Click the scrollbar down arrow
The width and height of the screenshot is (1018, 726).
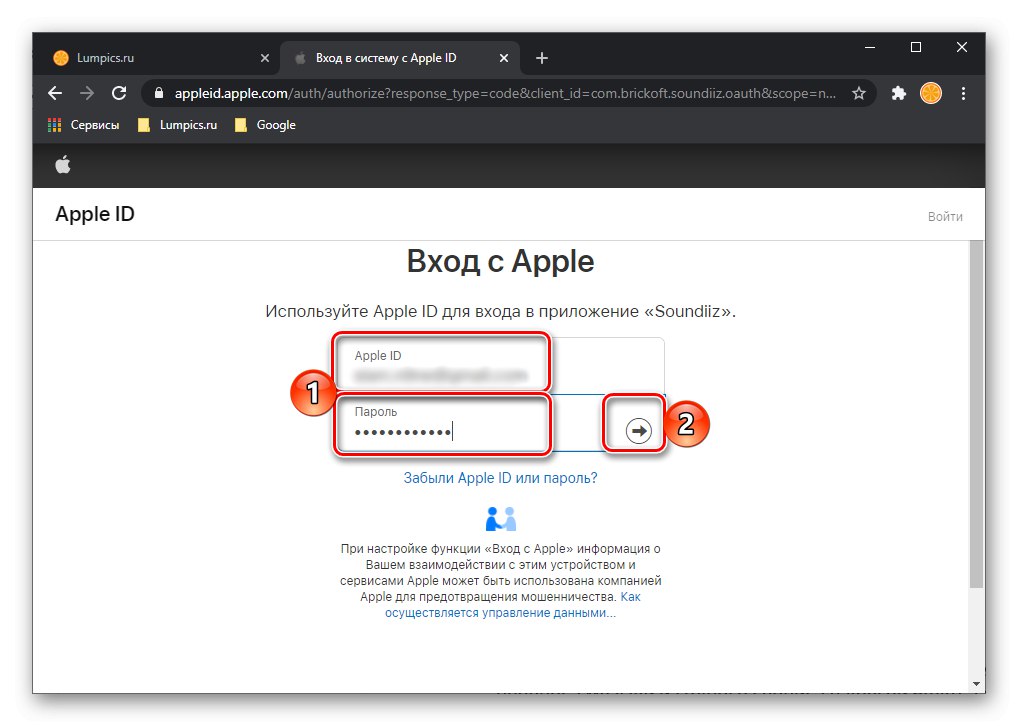click(976, 684)
